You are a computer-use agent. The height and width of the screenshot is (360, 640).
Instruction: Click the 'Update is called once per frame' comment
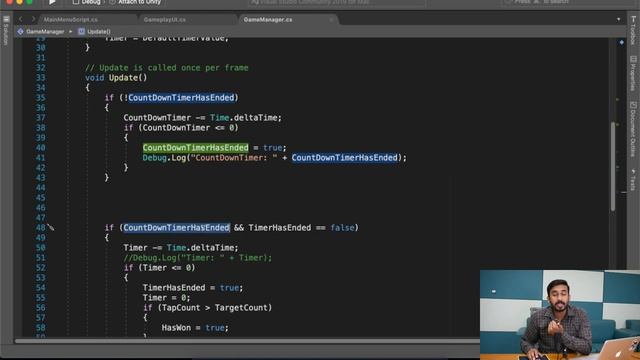click(x=167, y=67)
